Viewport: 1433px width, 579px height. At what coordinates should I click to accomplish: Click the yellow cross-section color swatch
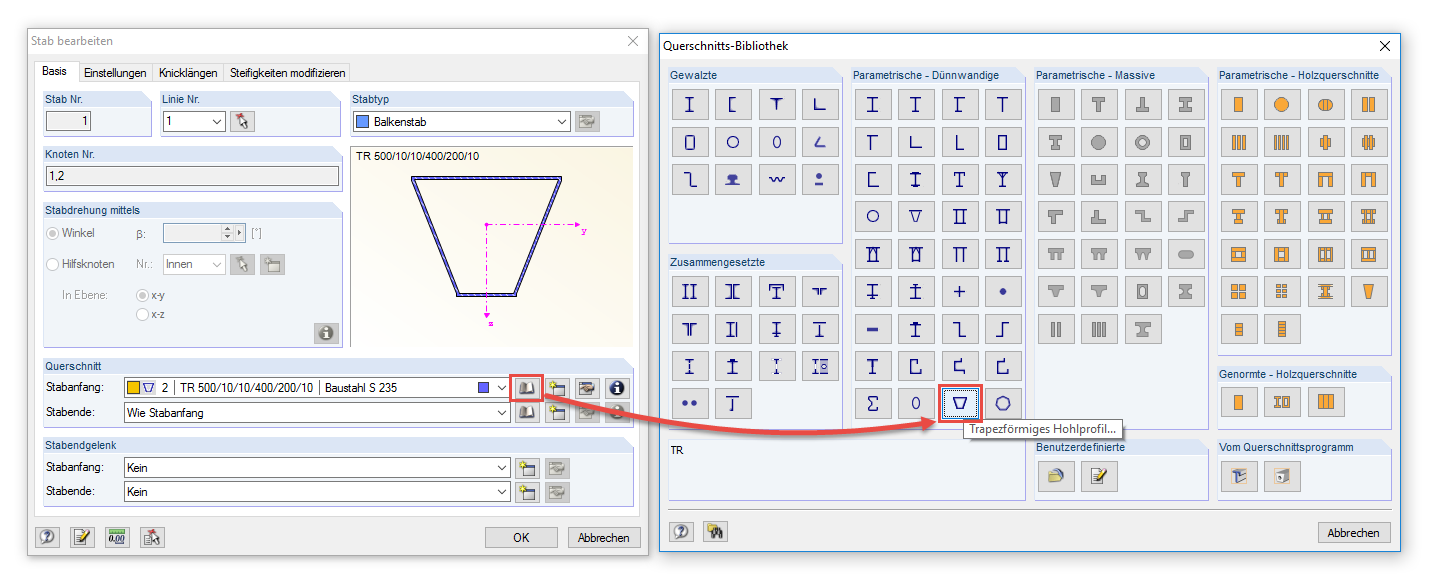pos(133,388)
